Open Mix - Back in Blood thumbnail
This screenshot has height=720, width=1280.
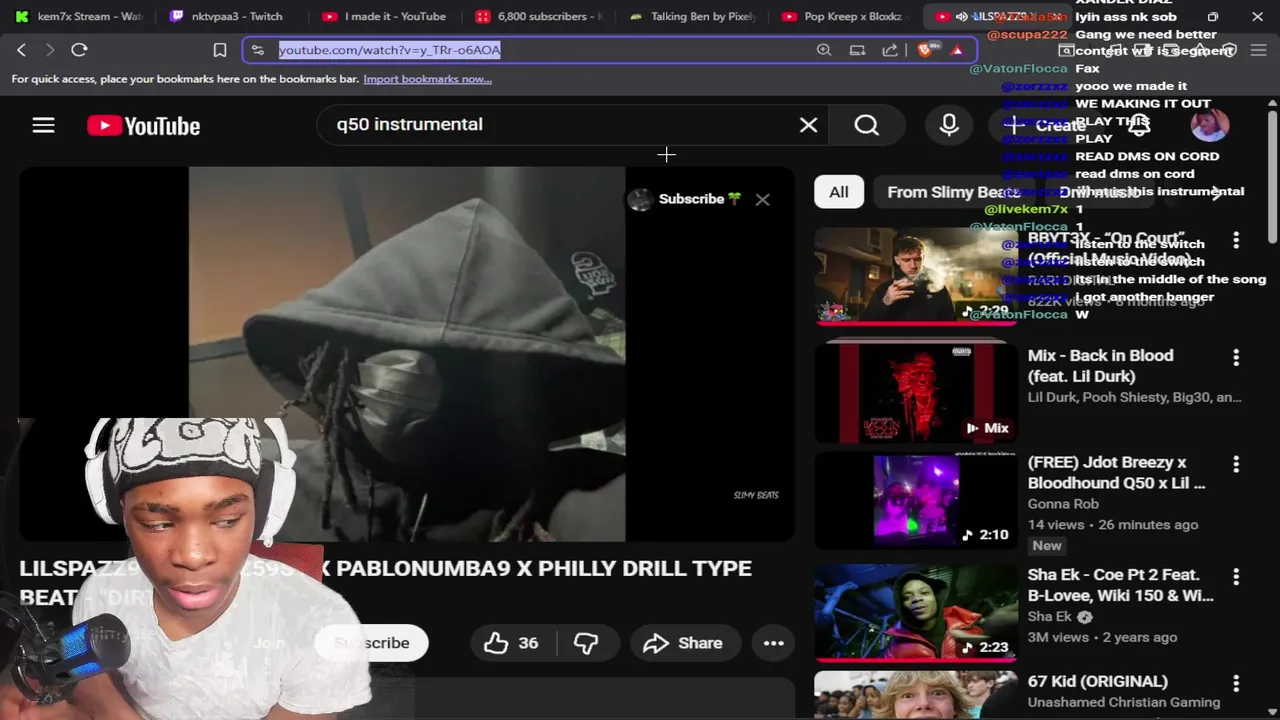[915, 391]
